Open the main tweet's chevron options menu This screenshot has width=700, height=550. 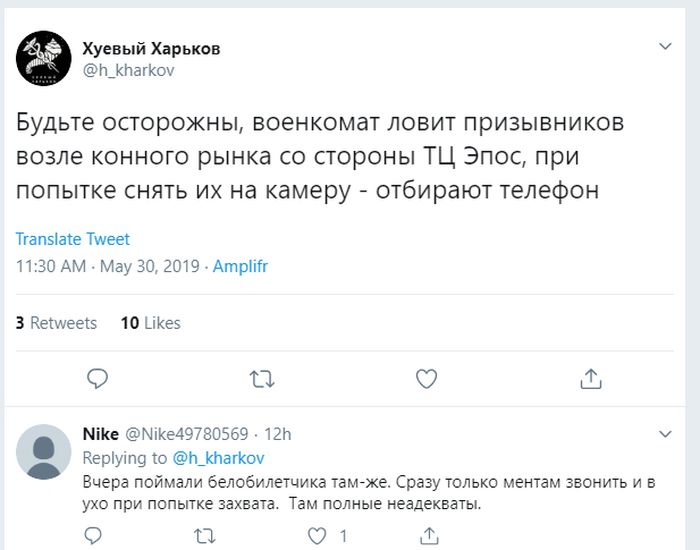[x=665, y=47]
